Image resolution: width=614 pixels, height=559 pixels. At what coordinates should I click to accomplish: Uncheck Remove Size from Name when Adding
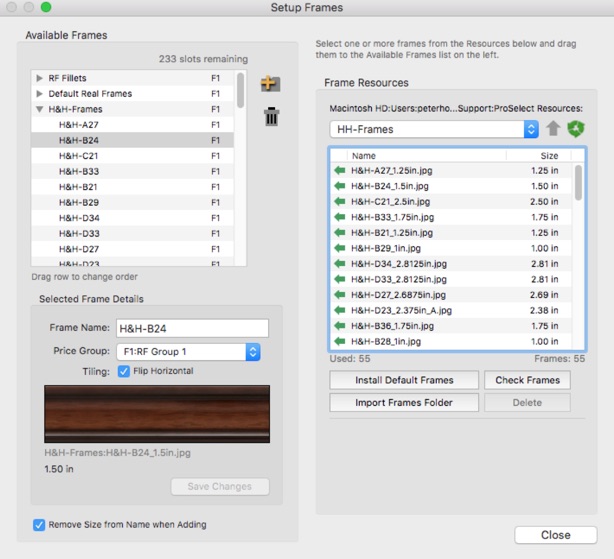39,524
